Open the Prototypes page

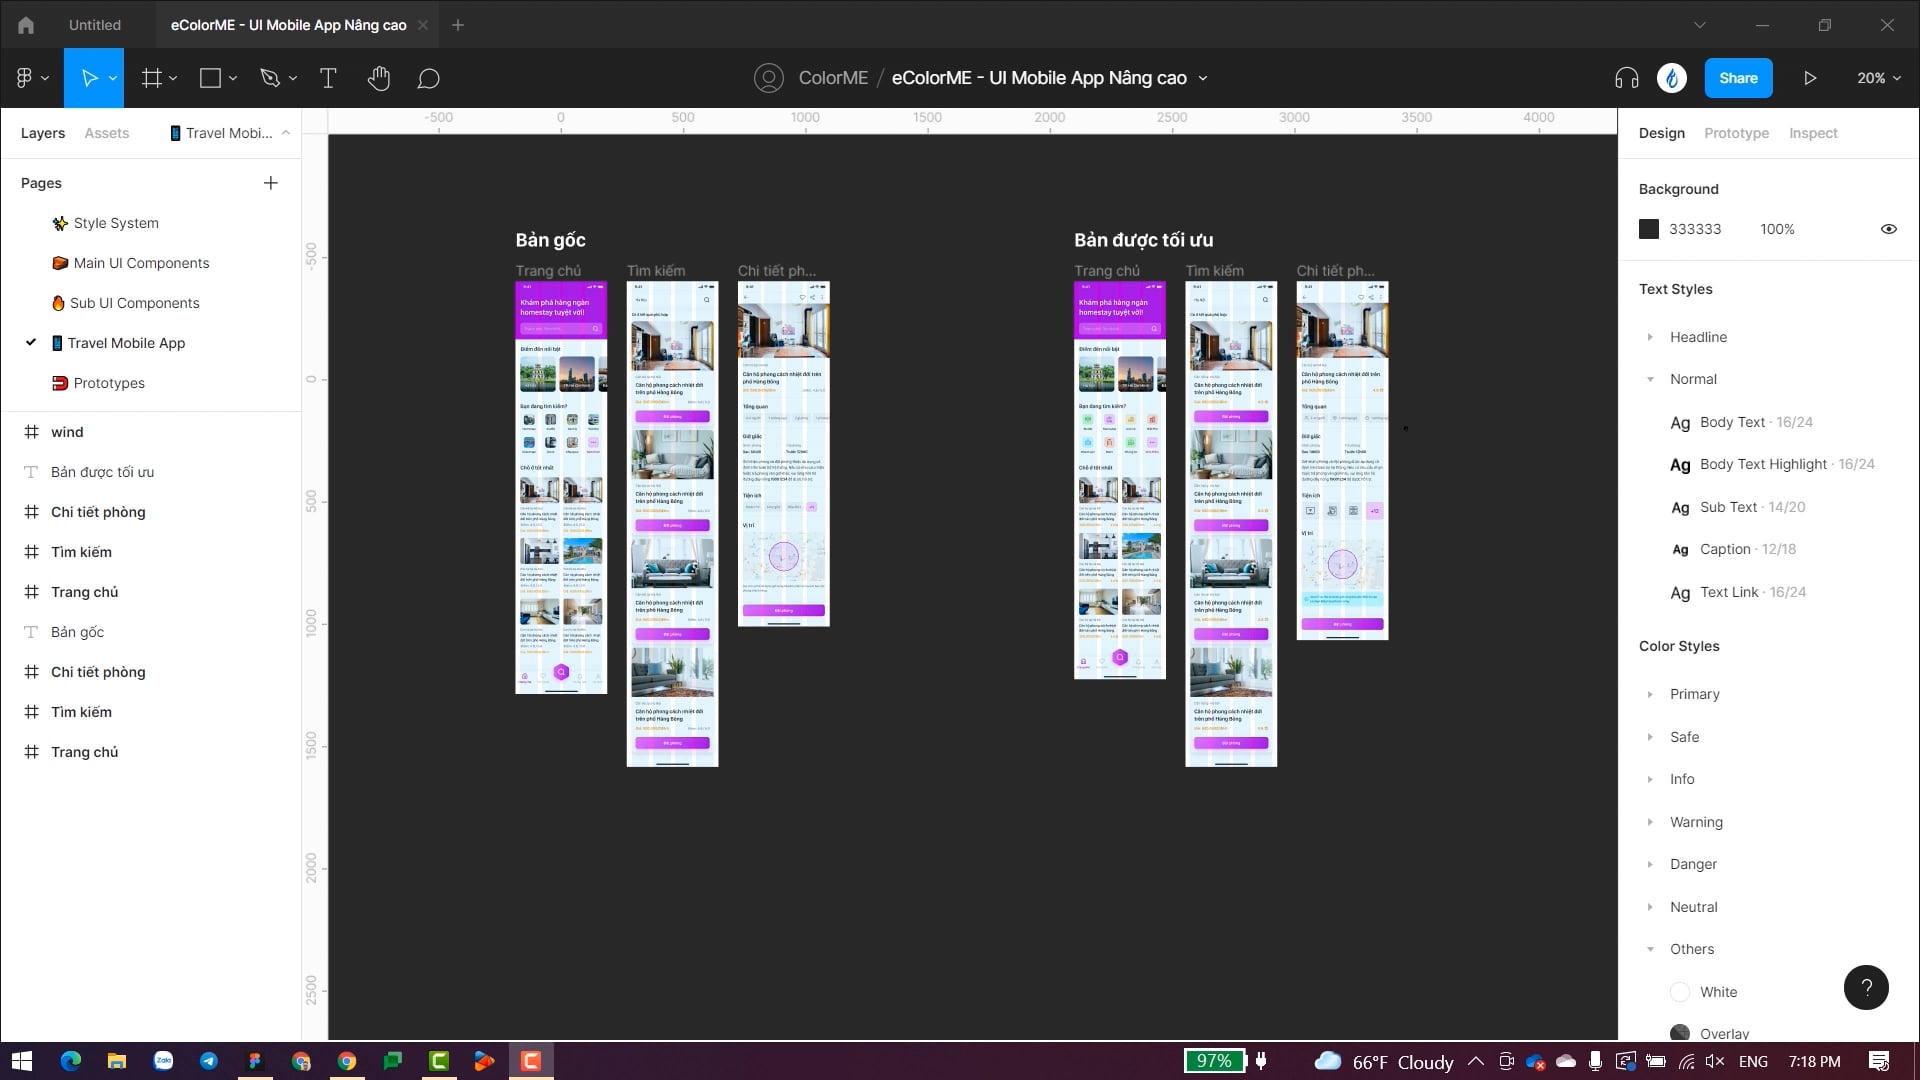109,383
